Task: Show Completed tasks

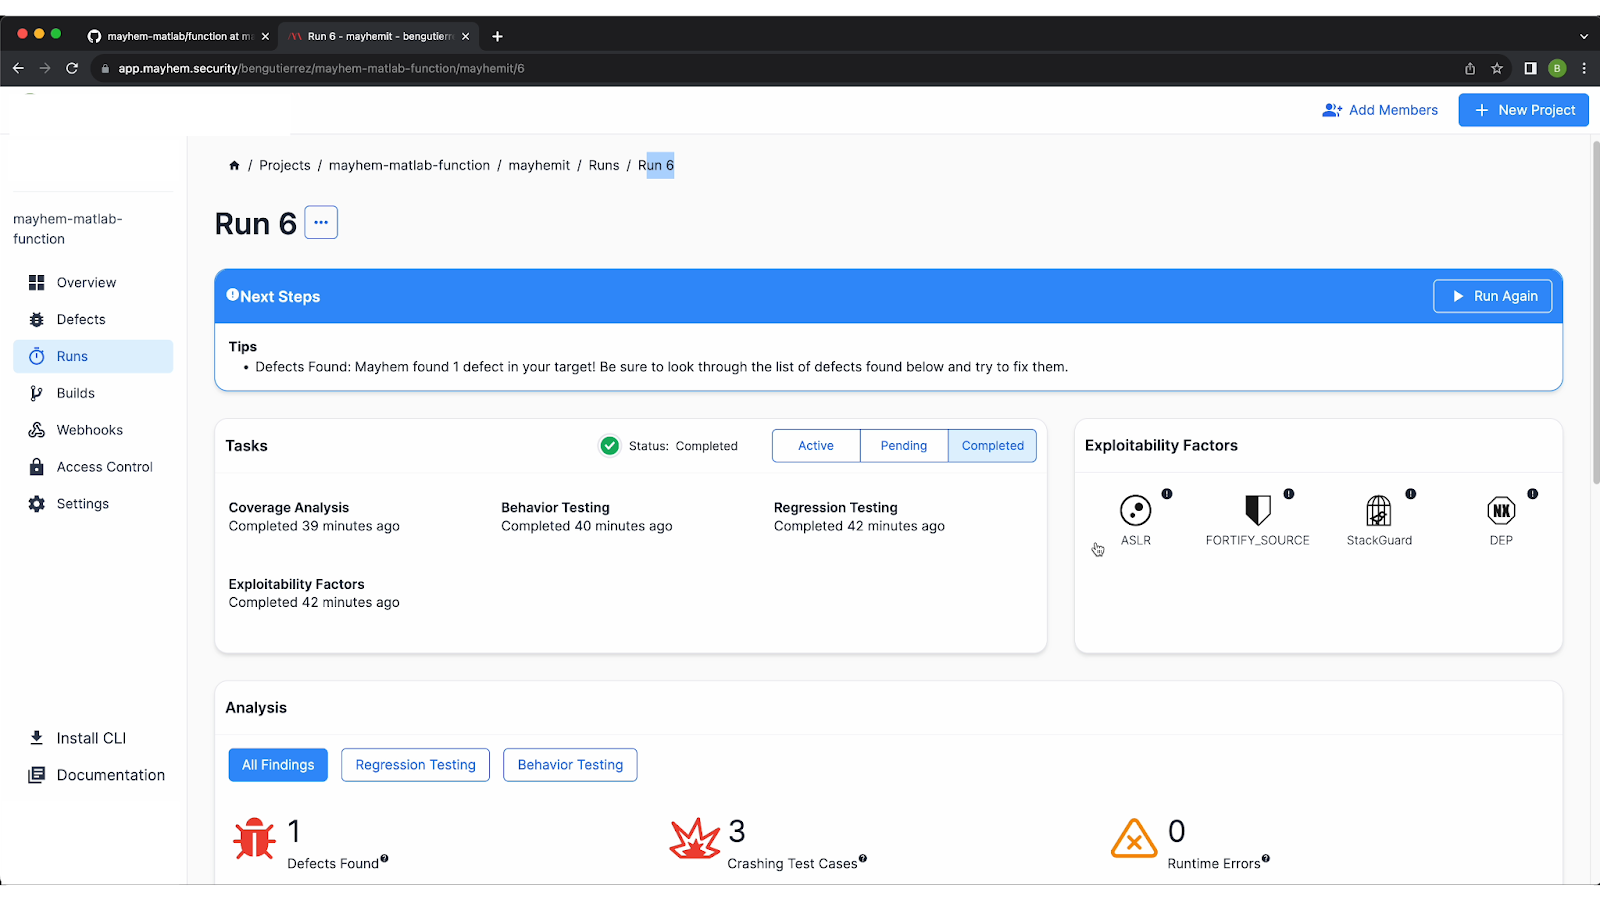Action: (992, 446)
